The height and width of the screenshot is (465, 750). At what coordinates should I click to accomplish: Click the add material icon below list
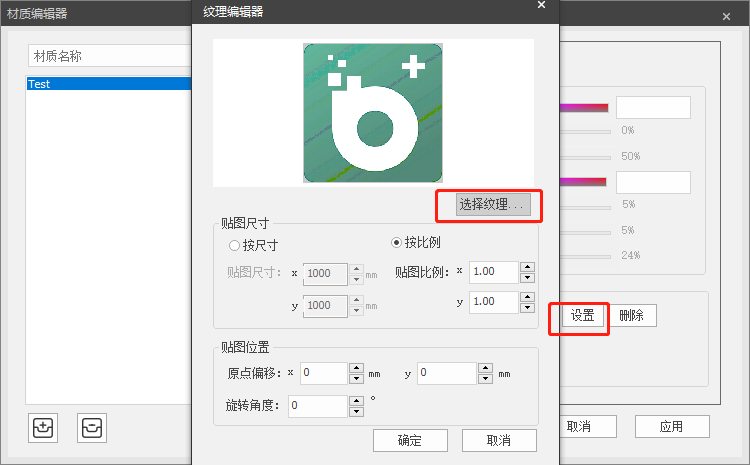[43, 428]
